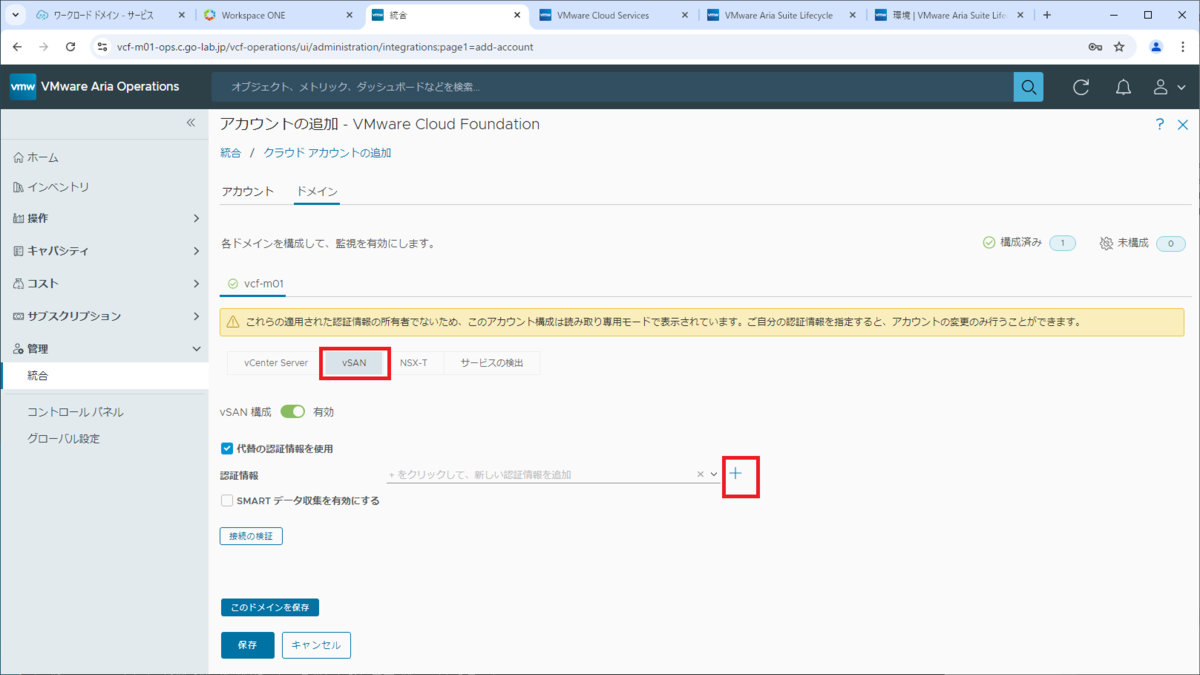Clear the credential field with x
The image size is (1200, 675).
coord(701,474)
